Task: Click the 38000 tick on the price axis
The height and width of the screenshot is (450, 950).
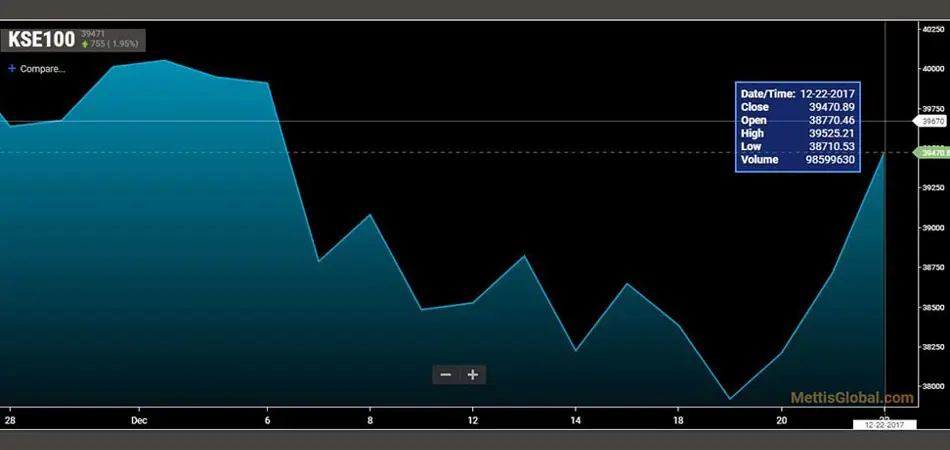Action: [933, 386]
